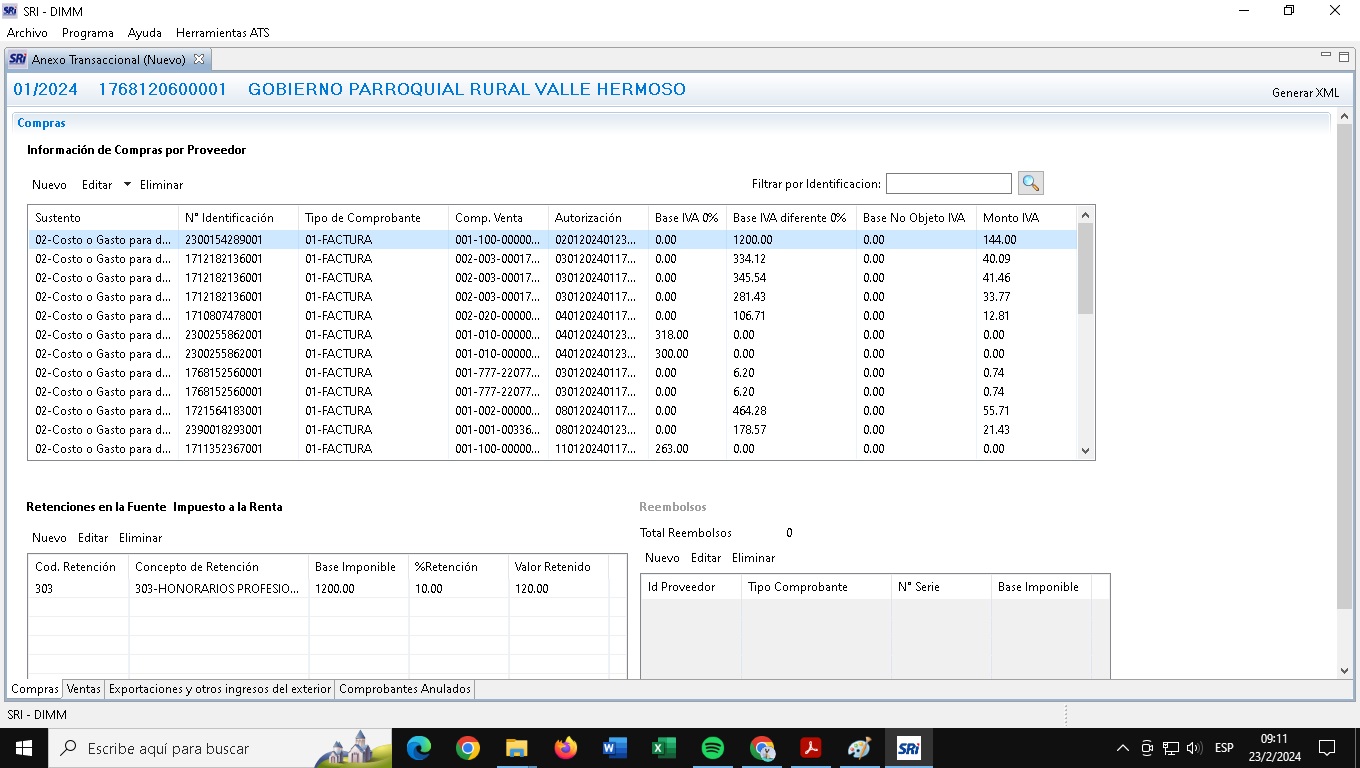Open Word from the taskbar
The image size is (1360, 768).
[x=614, y=748]
